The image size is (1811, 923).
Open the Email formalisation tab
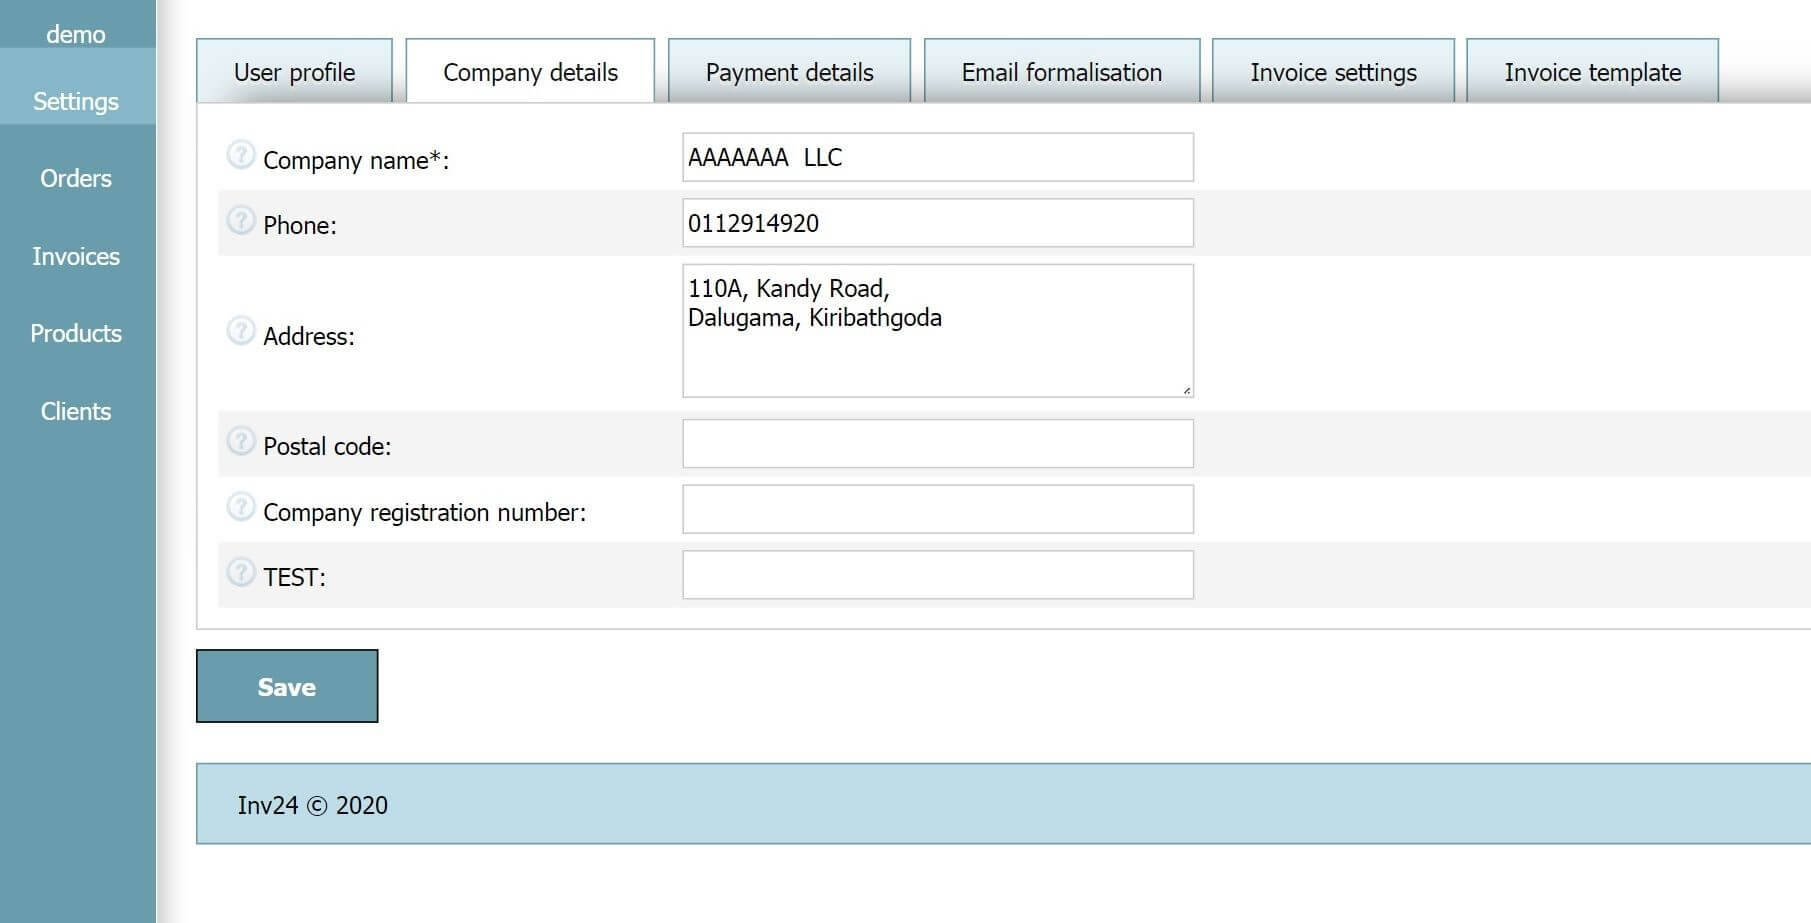1062,71
